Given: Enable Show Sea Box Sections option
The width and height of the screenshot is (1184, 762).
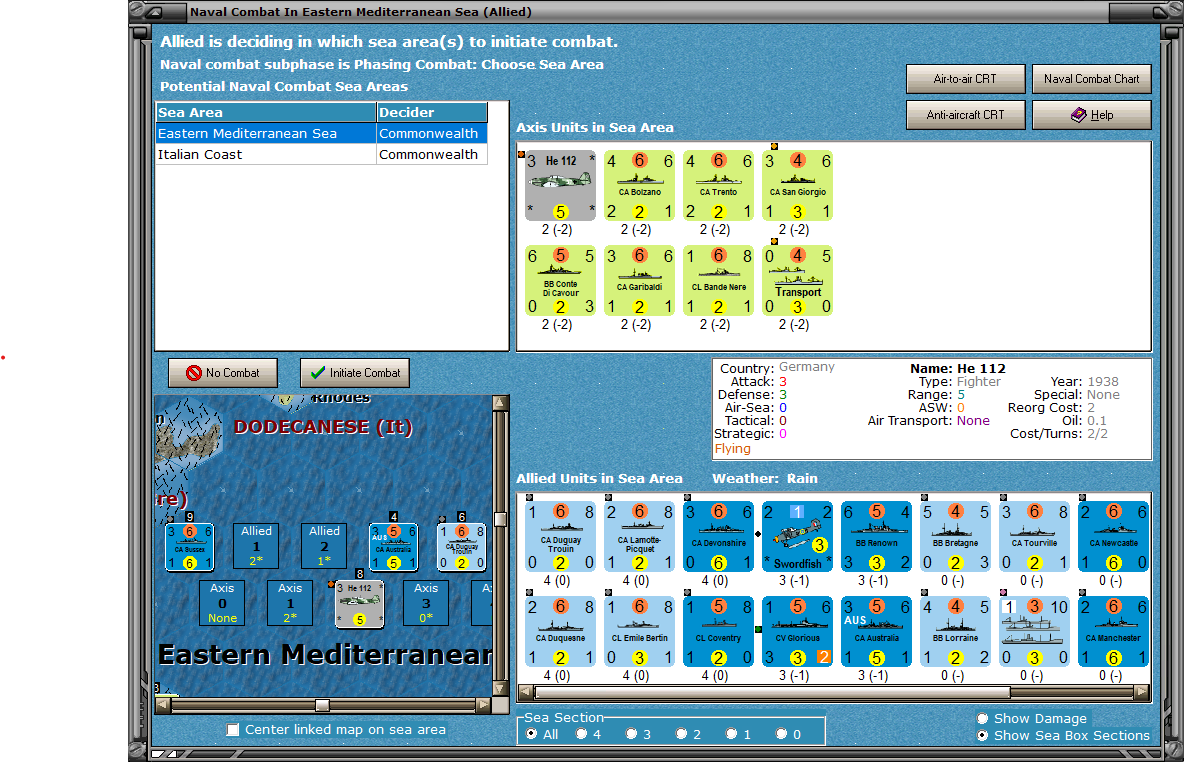Looking at the screenshot, I should pyautogui.click(x=982, y=736).
